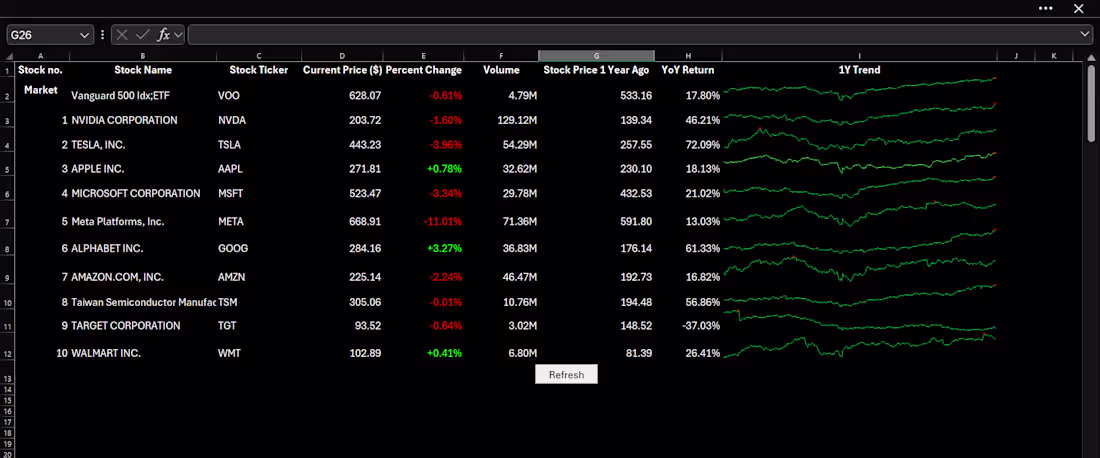The height and width of the screenshot is (458, 1100).
Task: Select the 'NVIDIA CORPORATION' cell
Action: (124, 120)
